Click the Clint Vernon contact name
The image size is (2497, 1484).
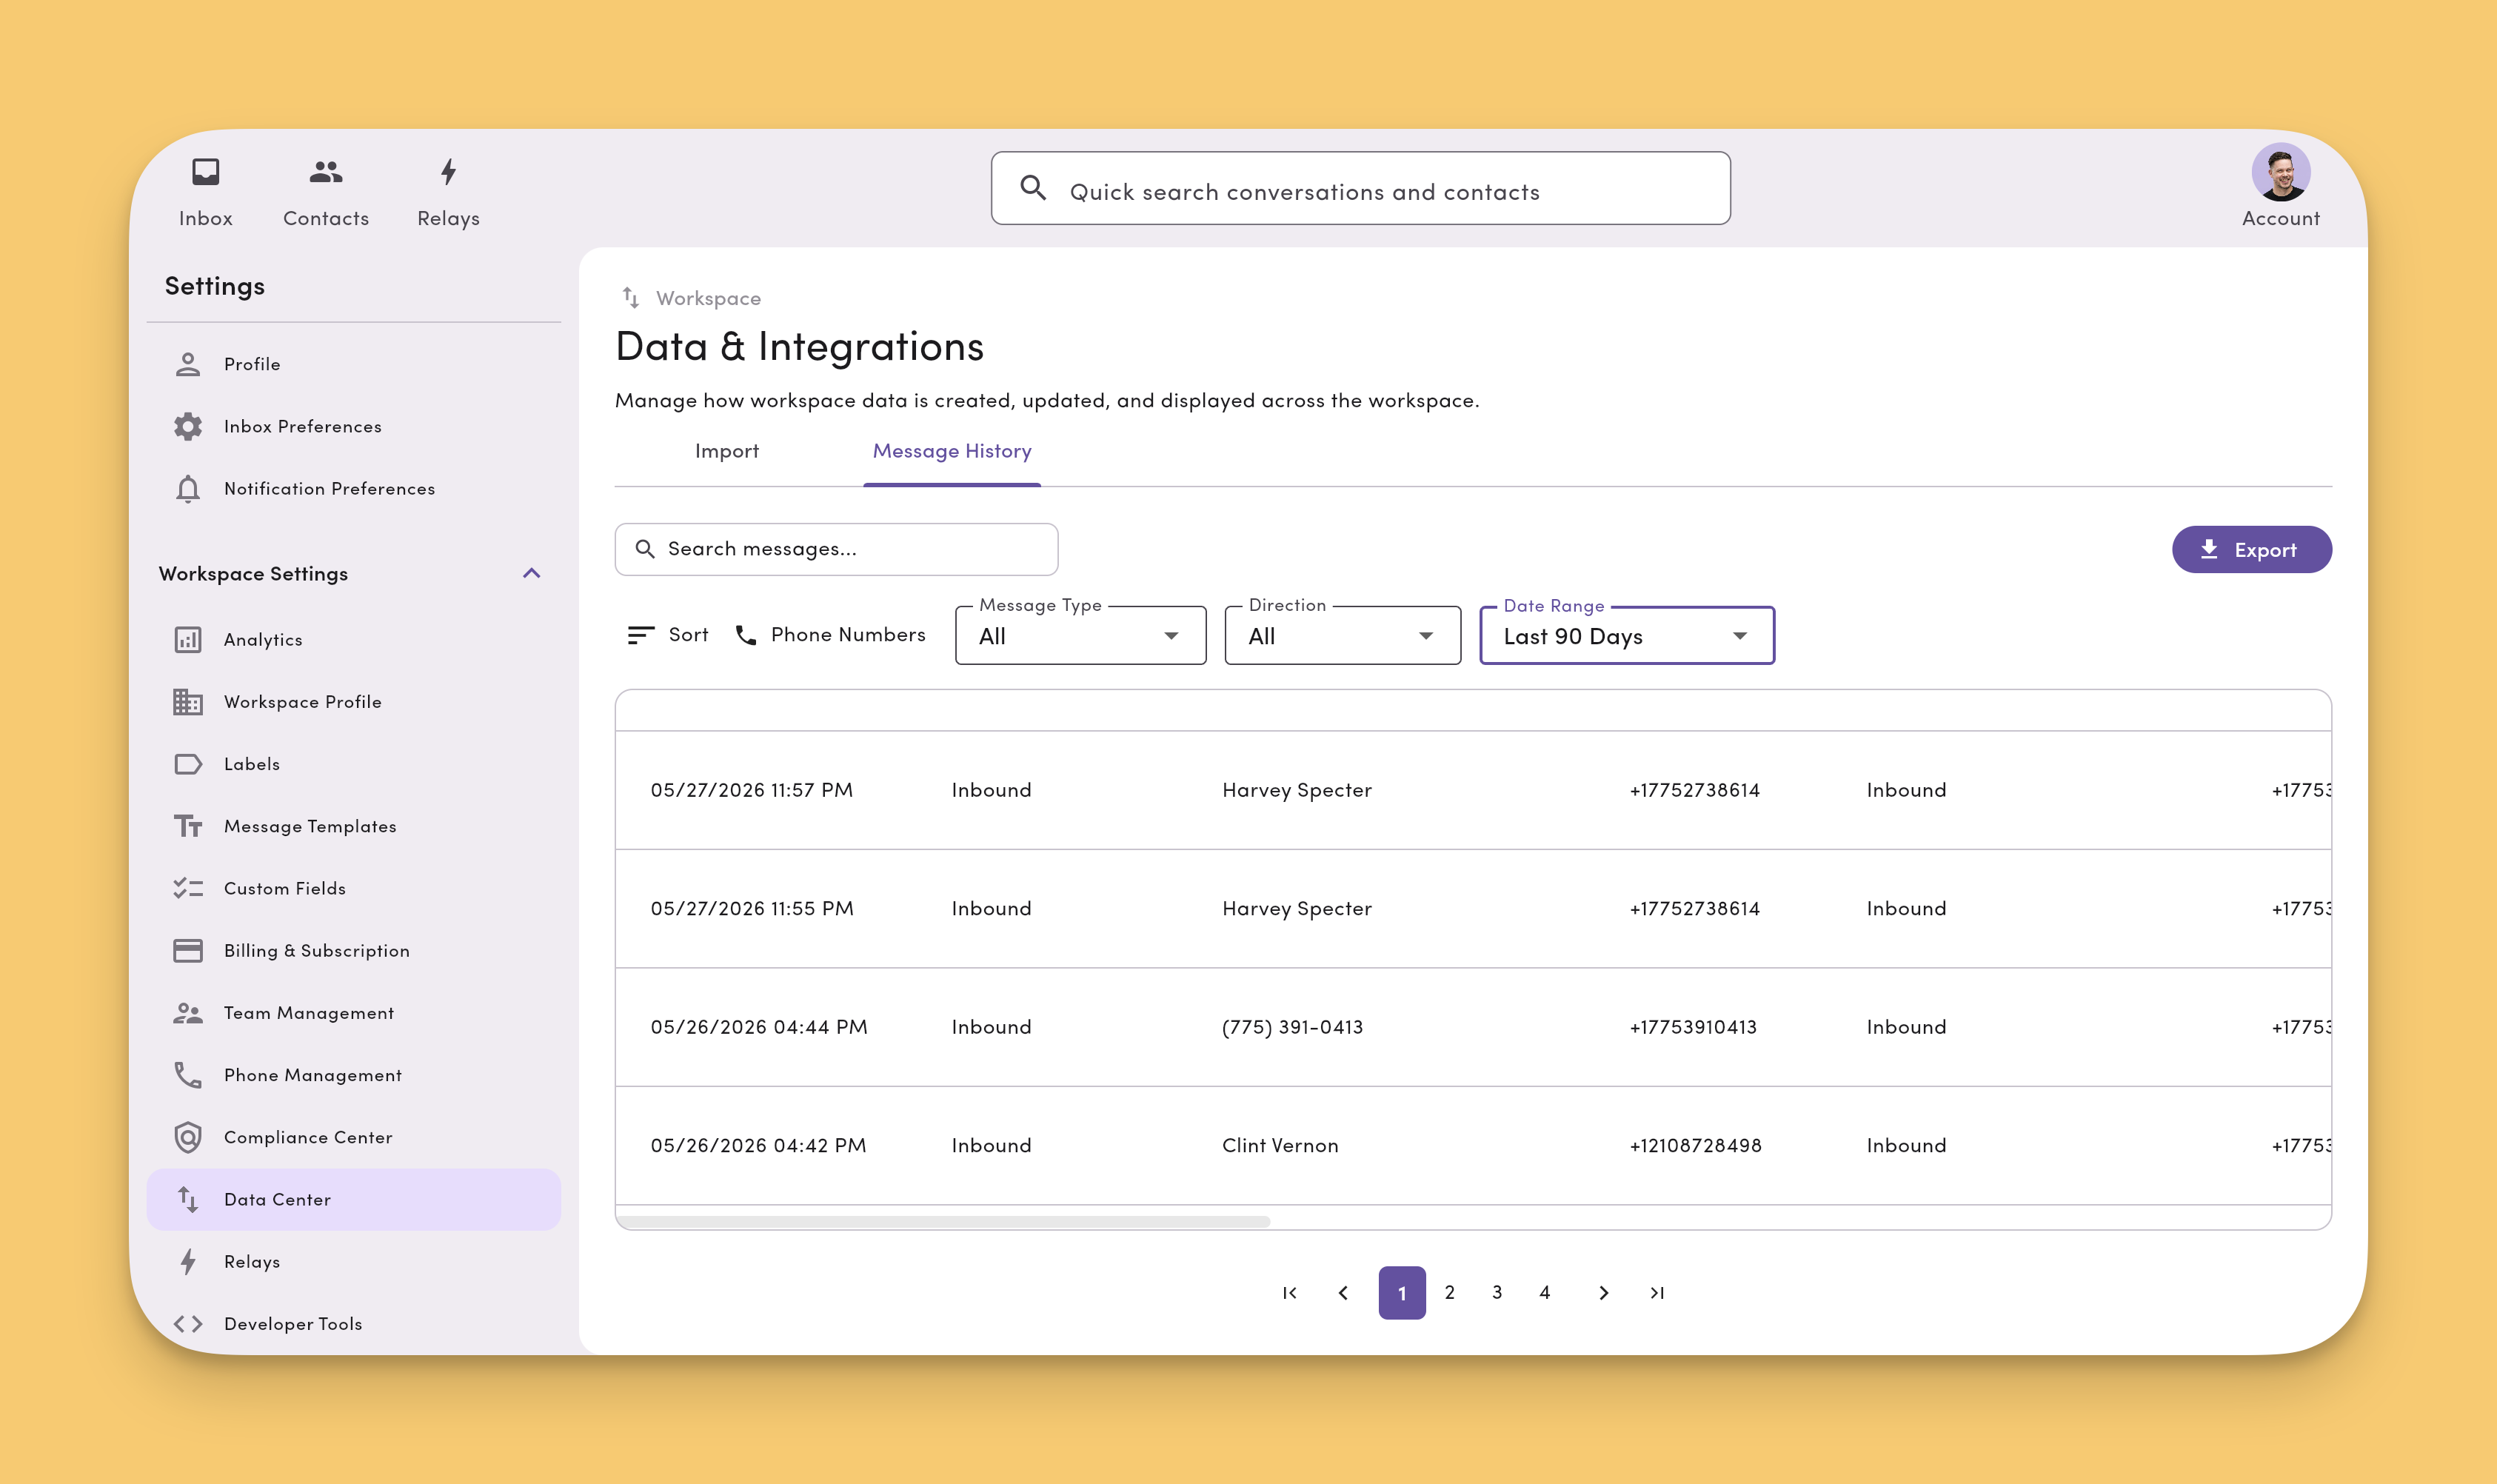(x=1280, y=1145)
